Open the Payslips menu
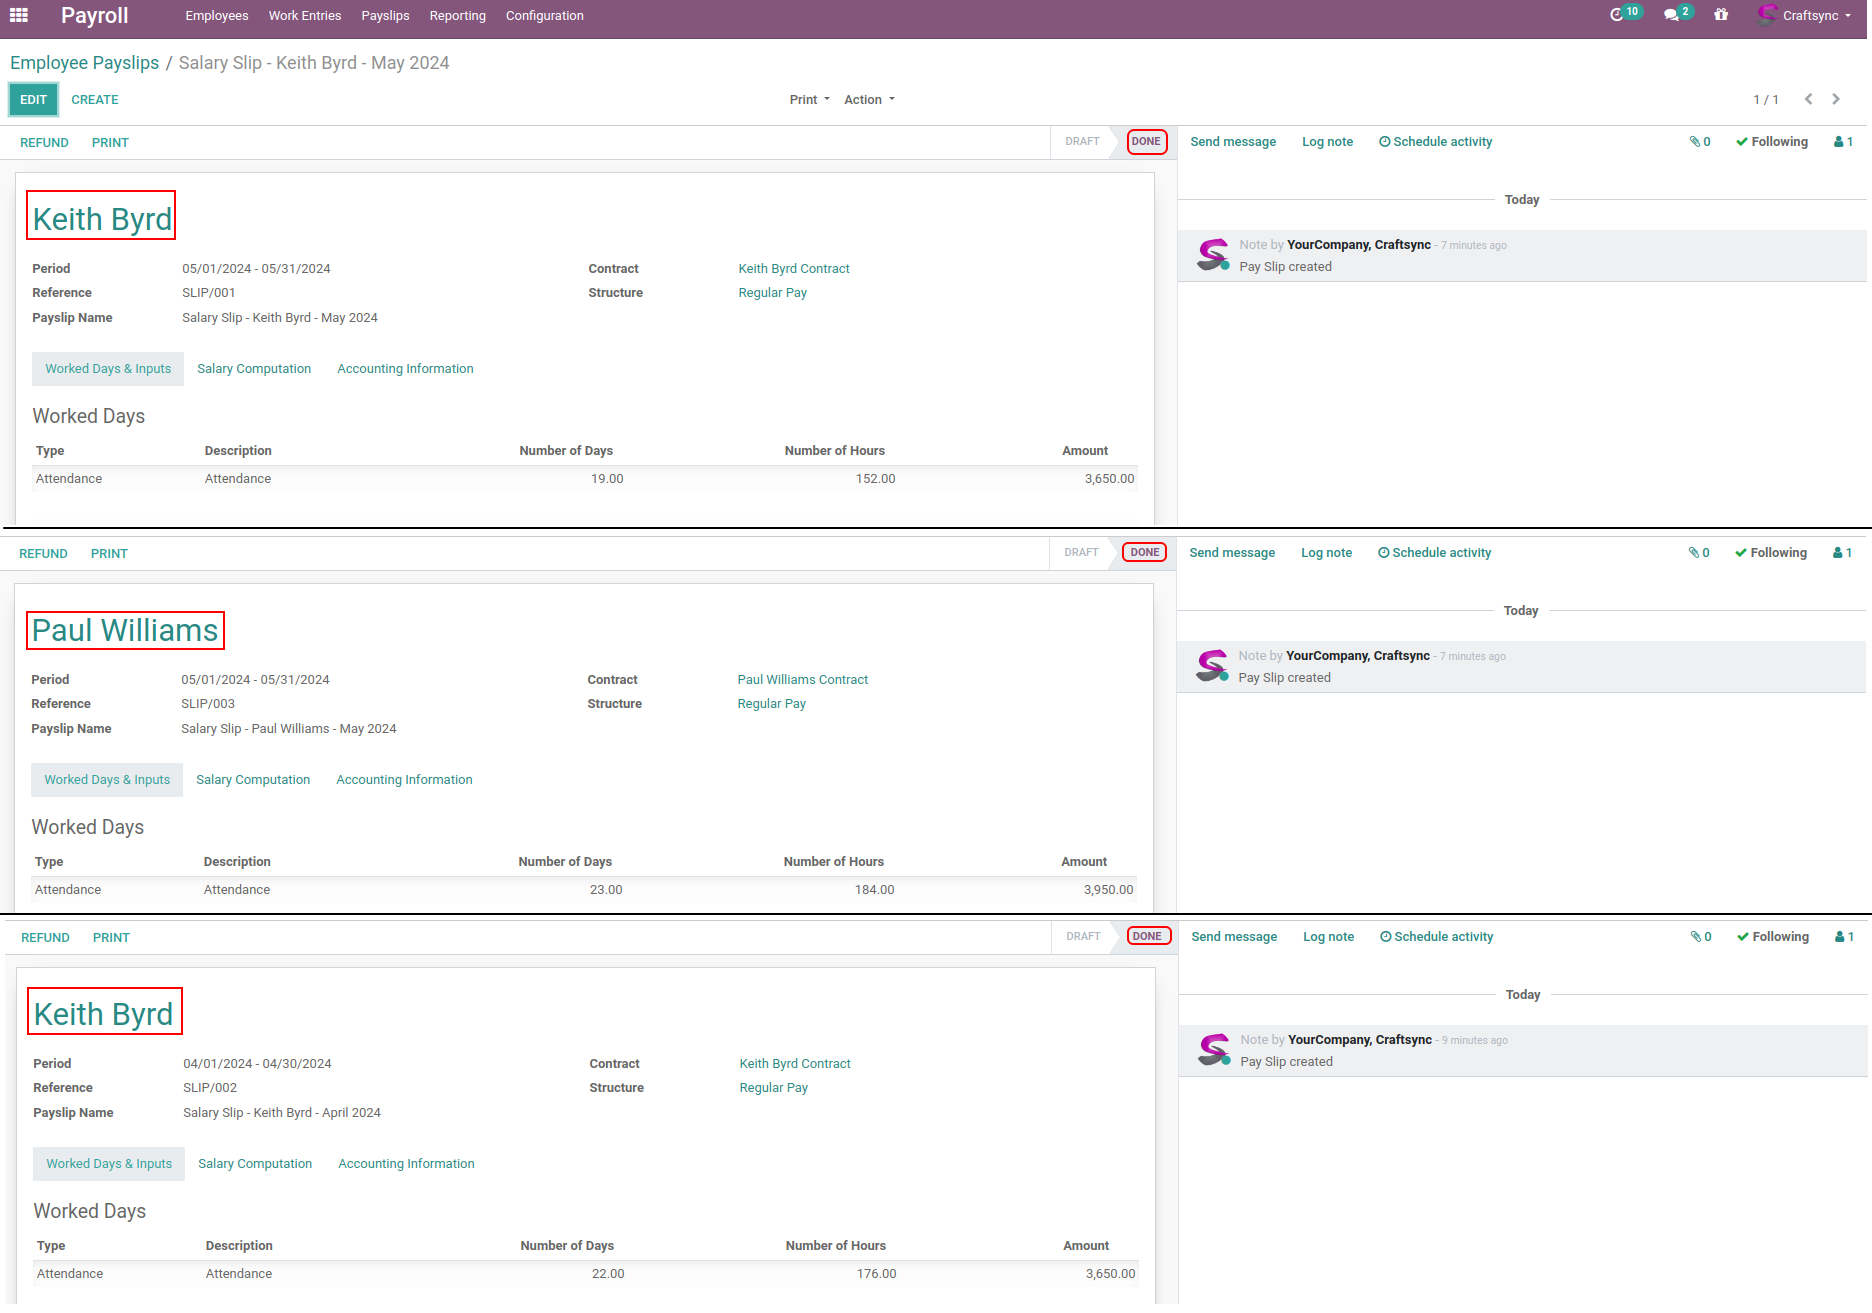Image resolution: width=1872 pixels, height=1313 pixels. (385, 16)
